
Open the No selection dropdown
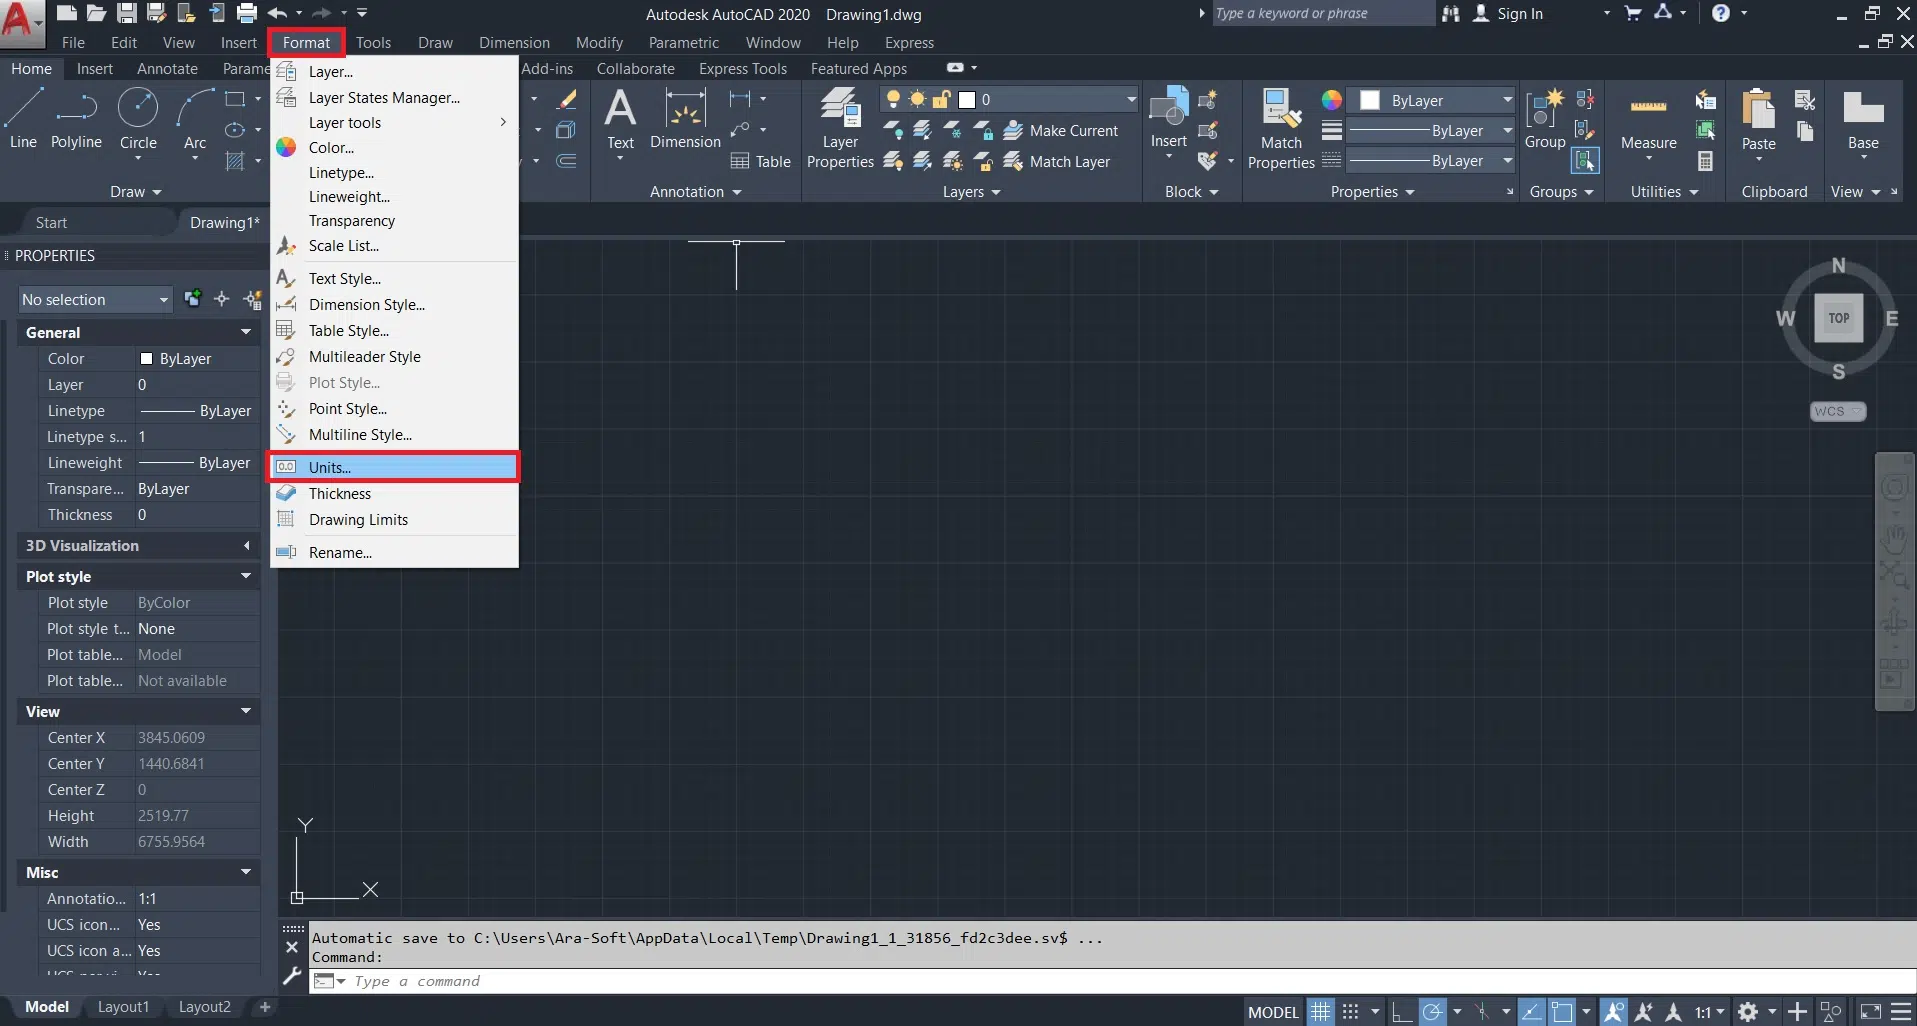95,300
